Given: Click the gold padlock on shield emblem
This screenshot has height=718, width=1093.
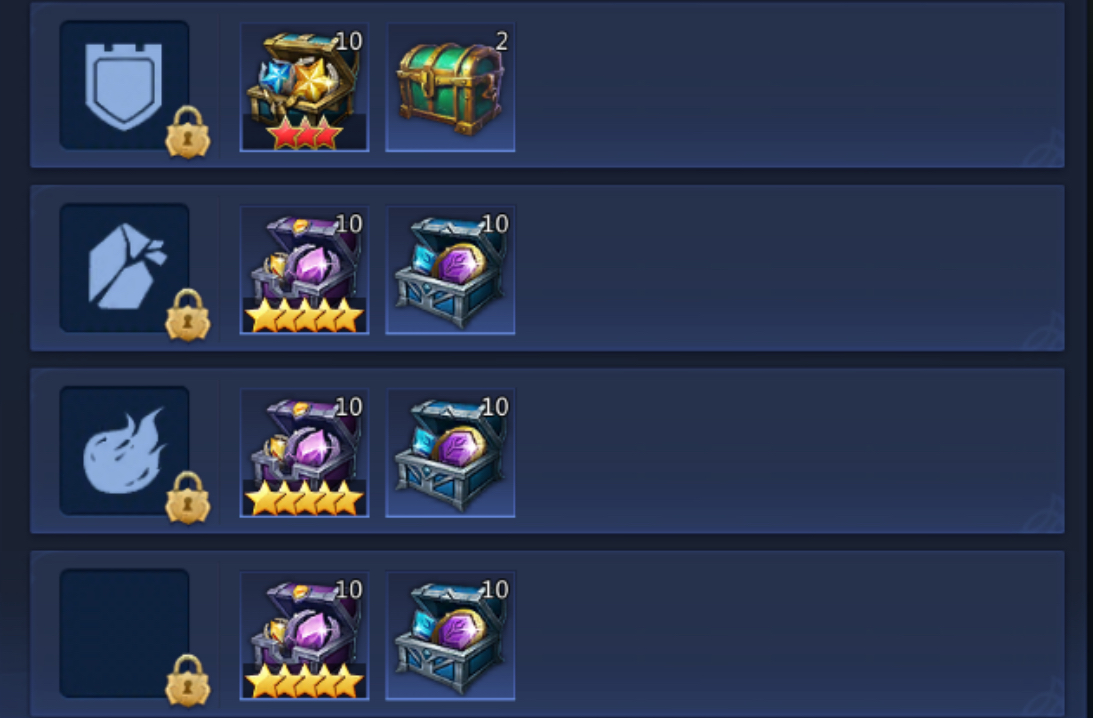Looking at the screenshot, I should coord(188,132).
